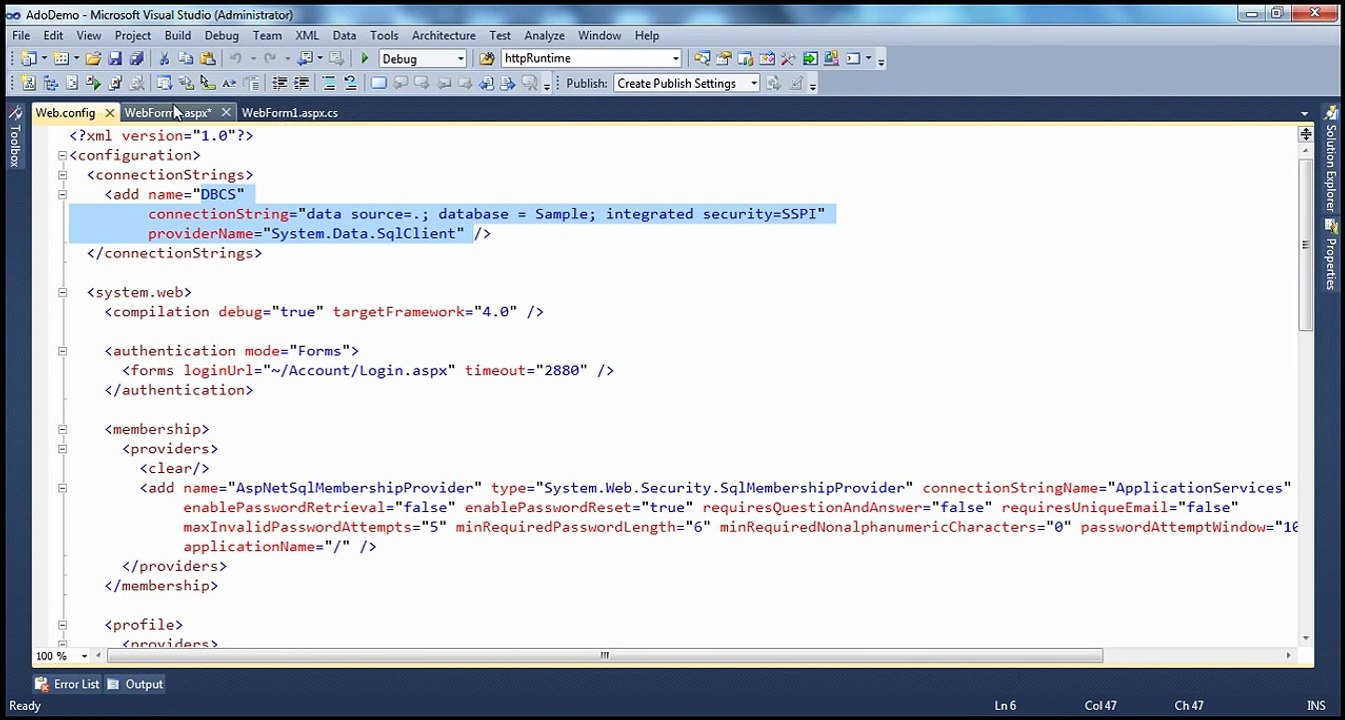Click the loginUrl "~/Account/Login.aspx" value
The height and width of the screenshot is (720, 1345).
click(x=359, y=371)
